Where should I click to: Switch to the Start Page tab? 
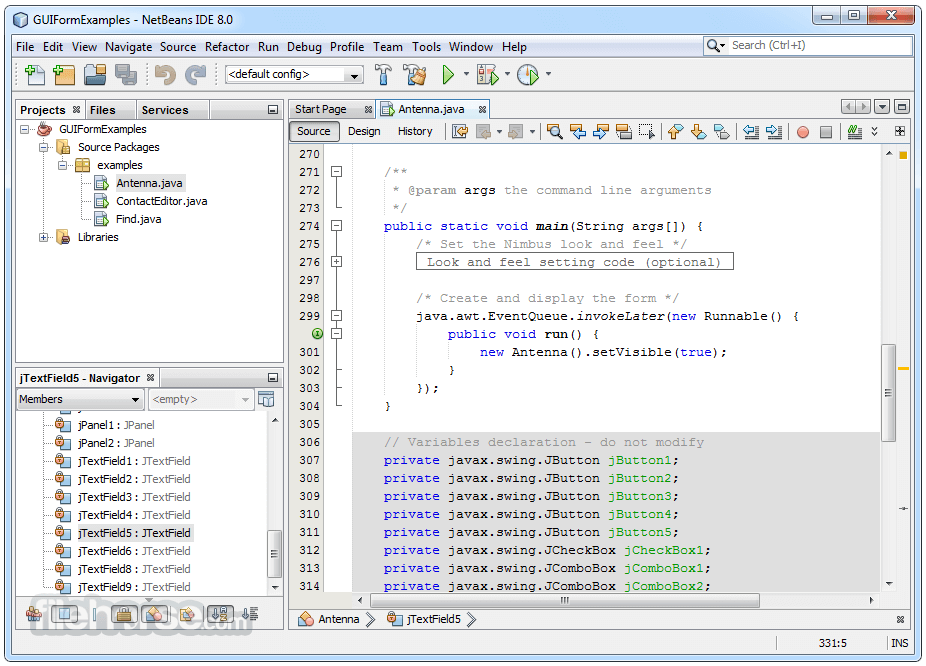click(x=321, y=109)
